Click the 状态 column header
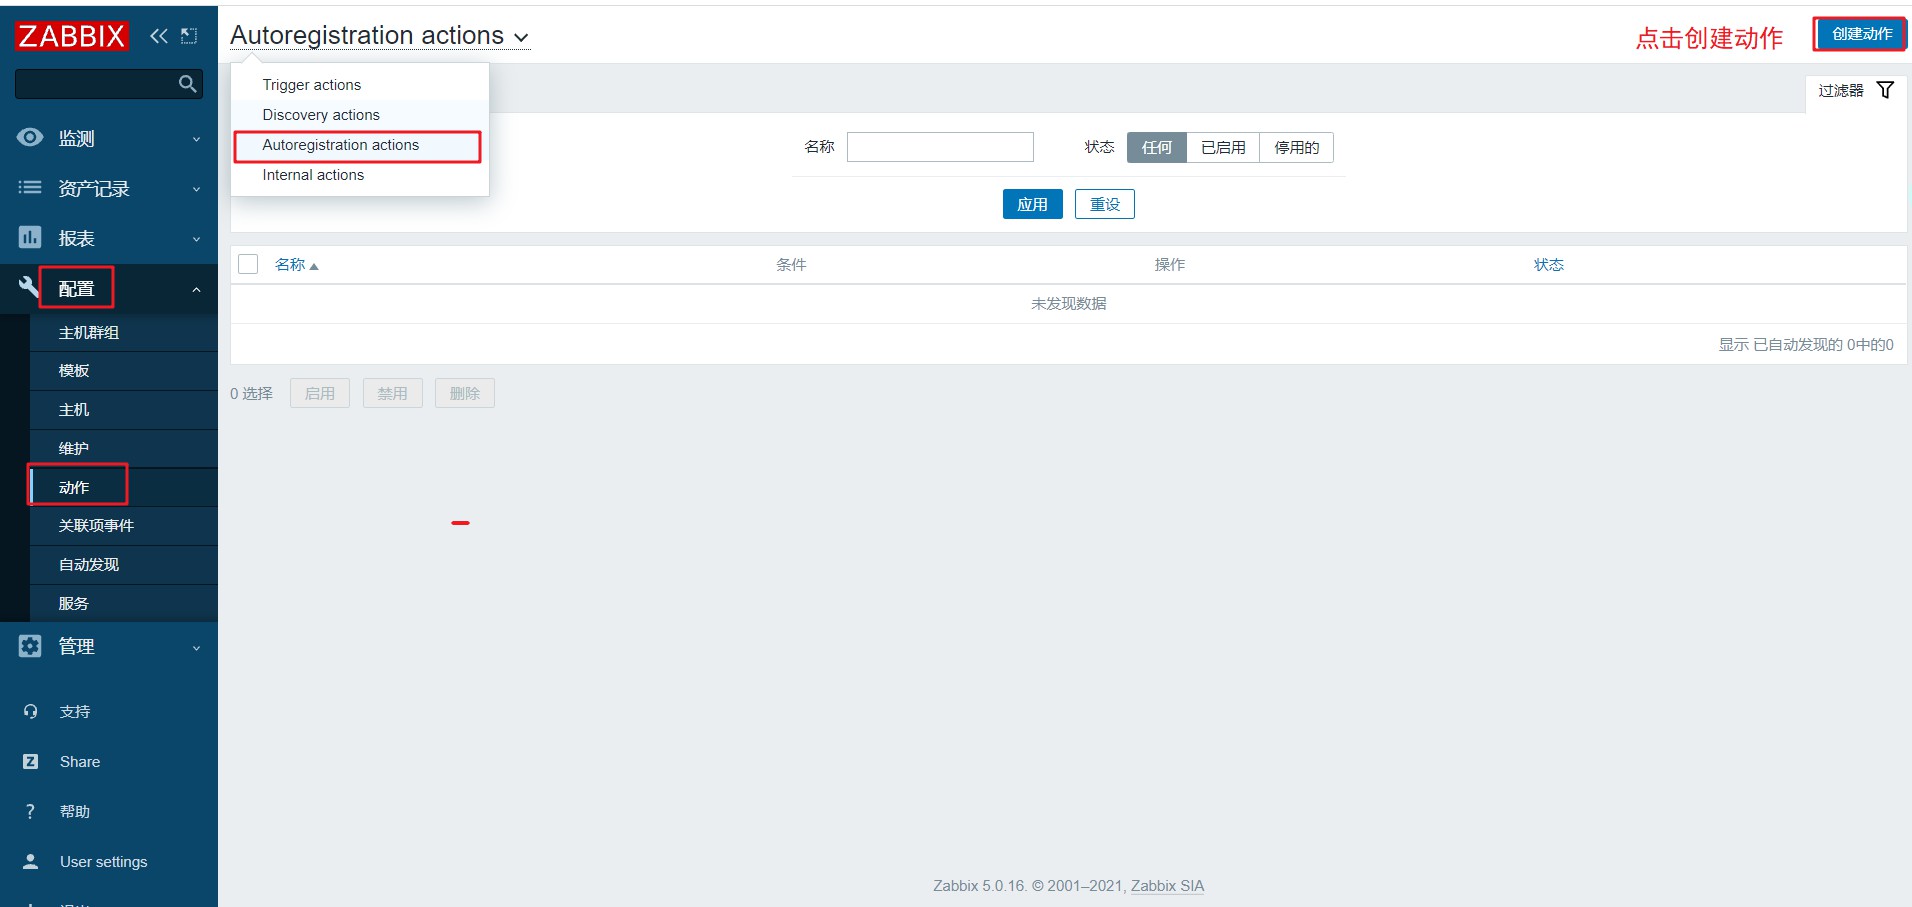Screen dimensions: 1912x907 (1549, 265)
